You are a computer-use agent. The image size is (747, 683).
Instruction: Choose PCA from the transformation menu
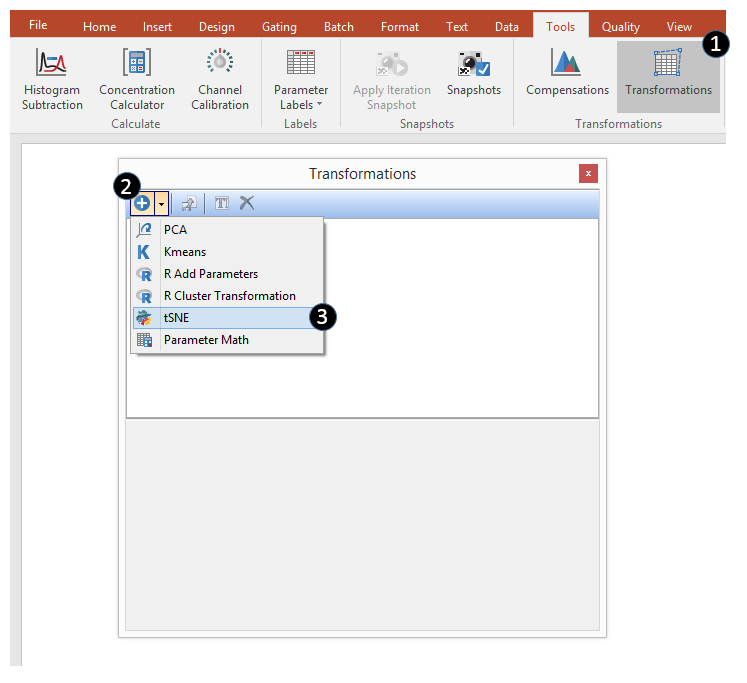[175, 230]
